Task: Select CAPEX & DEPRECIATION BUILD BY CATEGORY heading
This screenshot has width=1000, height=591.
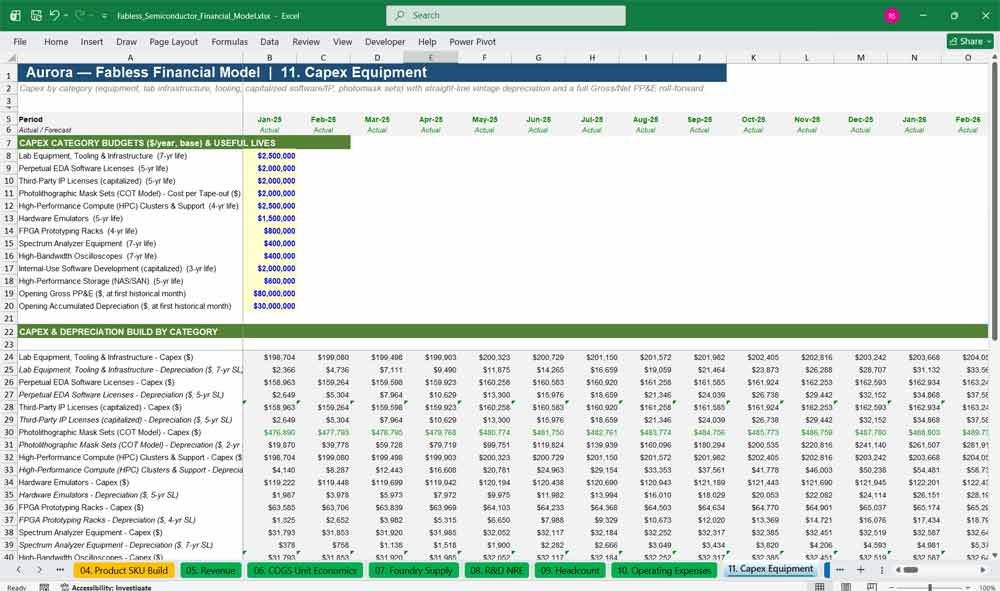Action: [119, 332]
